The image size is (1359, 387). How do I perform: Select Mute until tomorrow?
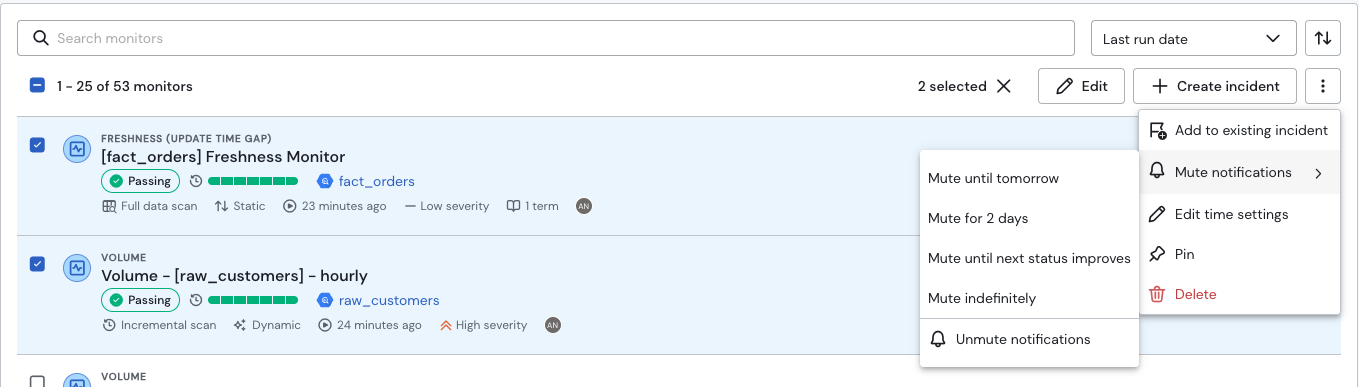993,178
